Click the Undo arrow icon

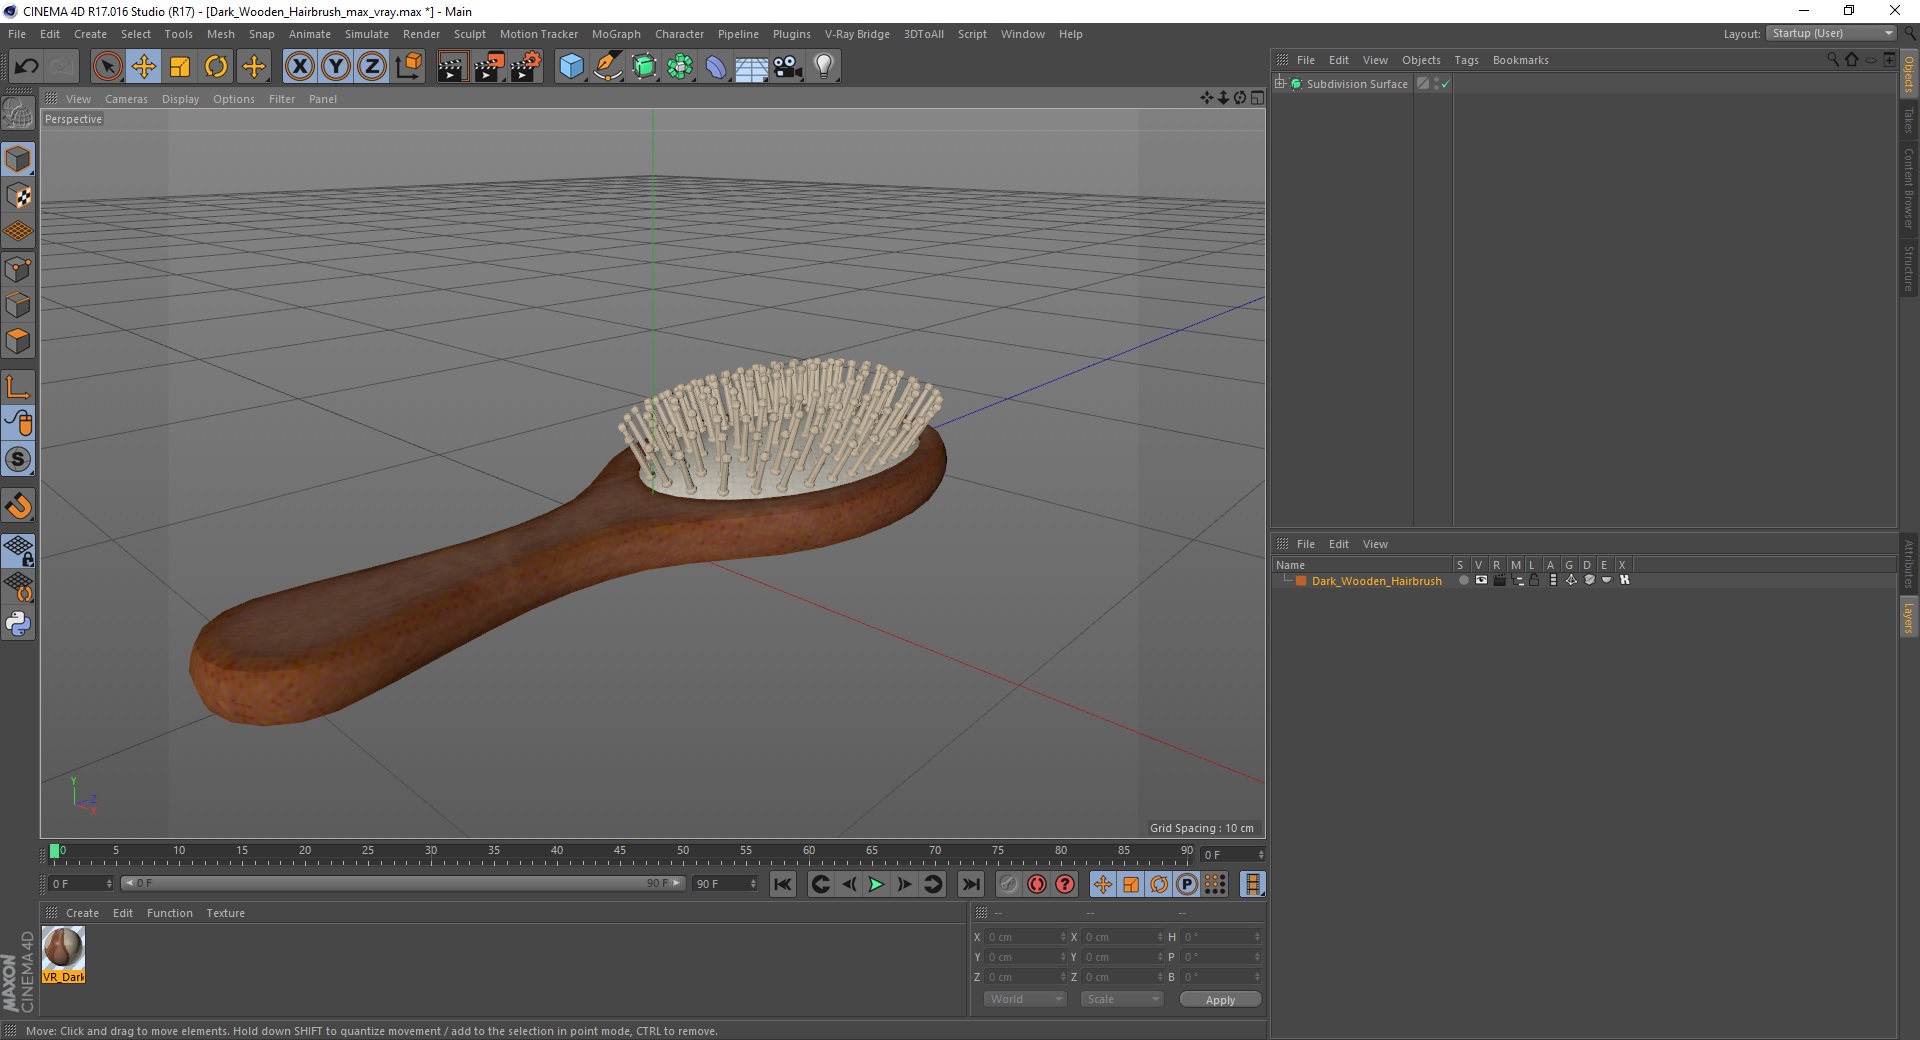pyautogui.click(x=26, y=67)
